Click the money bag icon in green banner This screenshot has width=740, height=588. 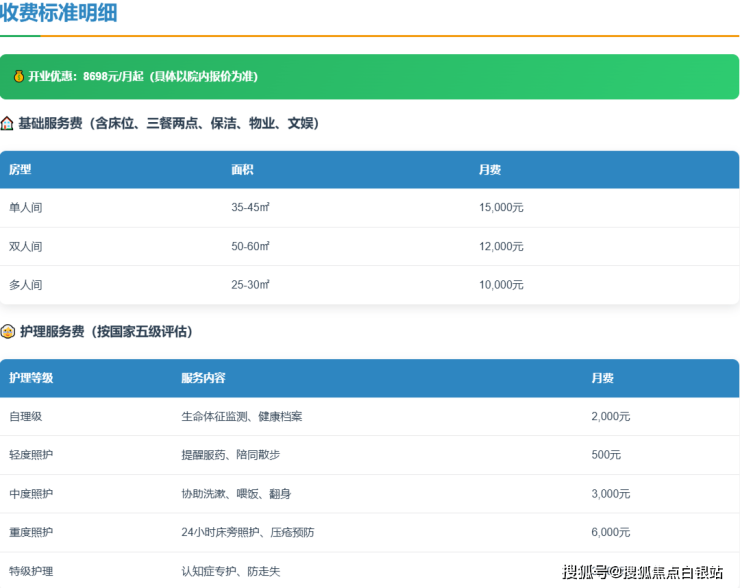18,77
